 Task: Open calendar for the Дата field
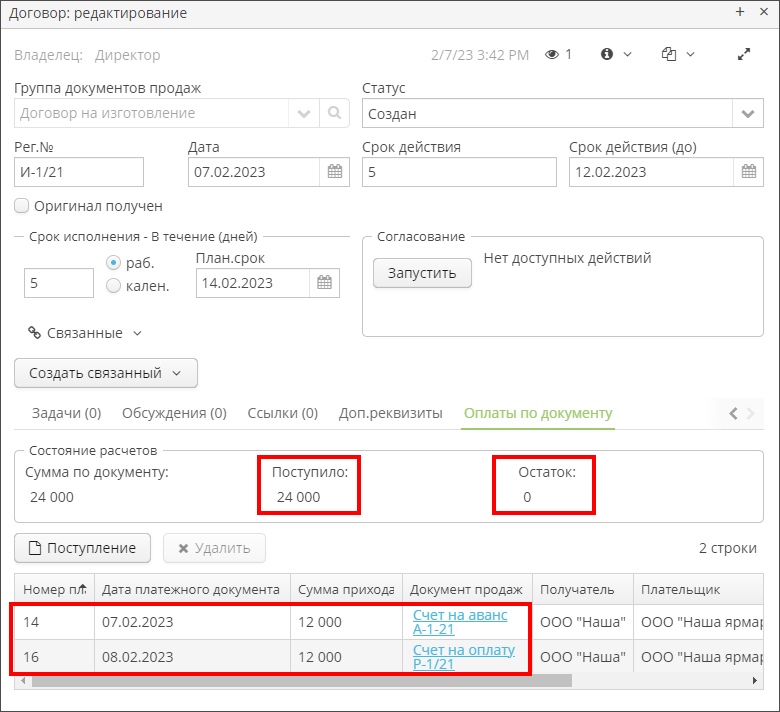[x=335, y=172]
